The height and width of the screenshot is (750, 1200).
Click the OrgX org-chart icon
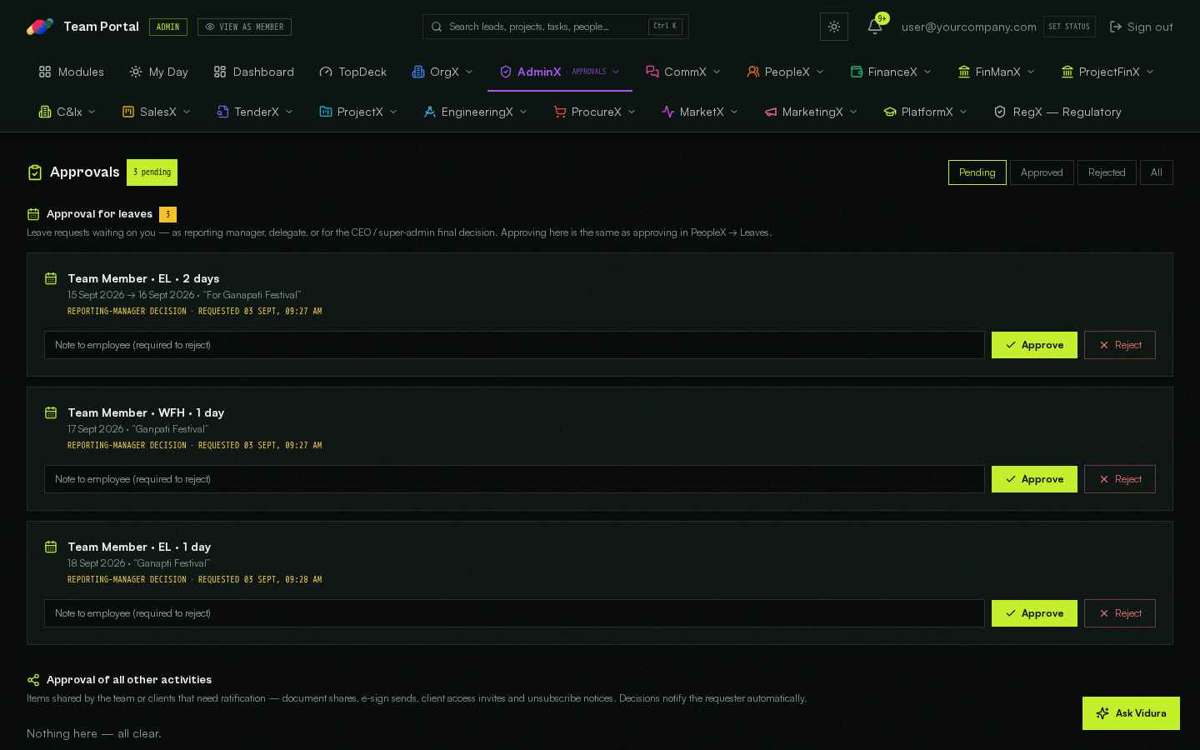[x=418, y=72]
